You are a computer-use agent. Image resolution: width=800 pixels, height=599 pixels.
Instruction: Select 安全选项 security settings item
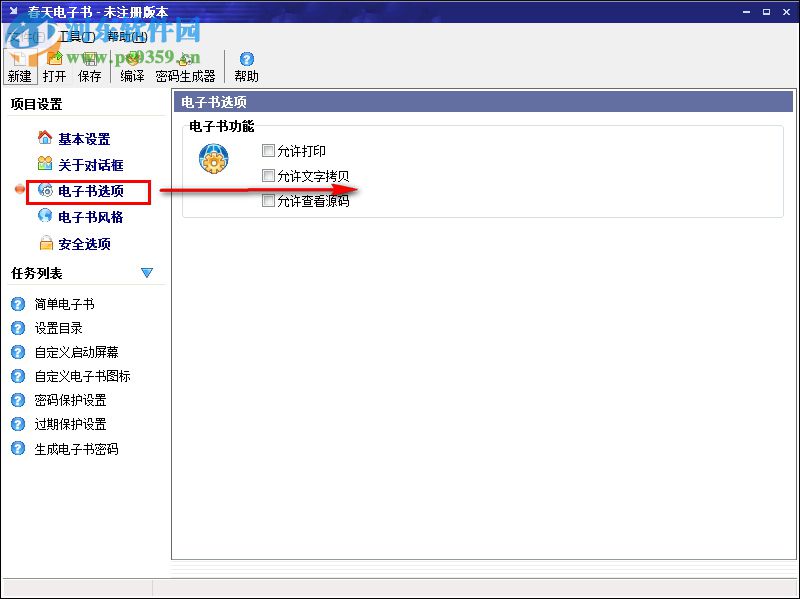(x=84, y=244)
